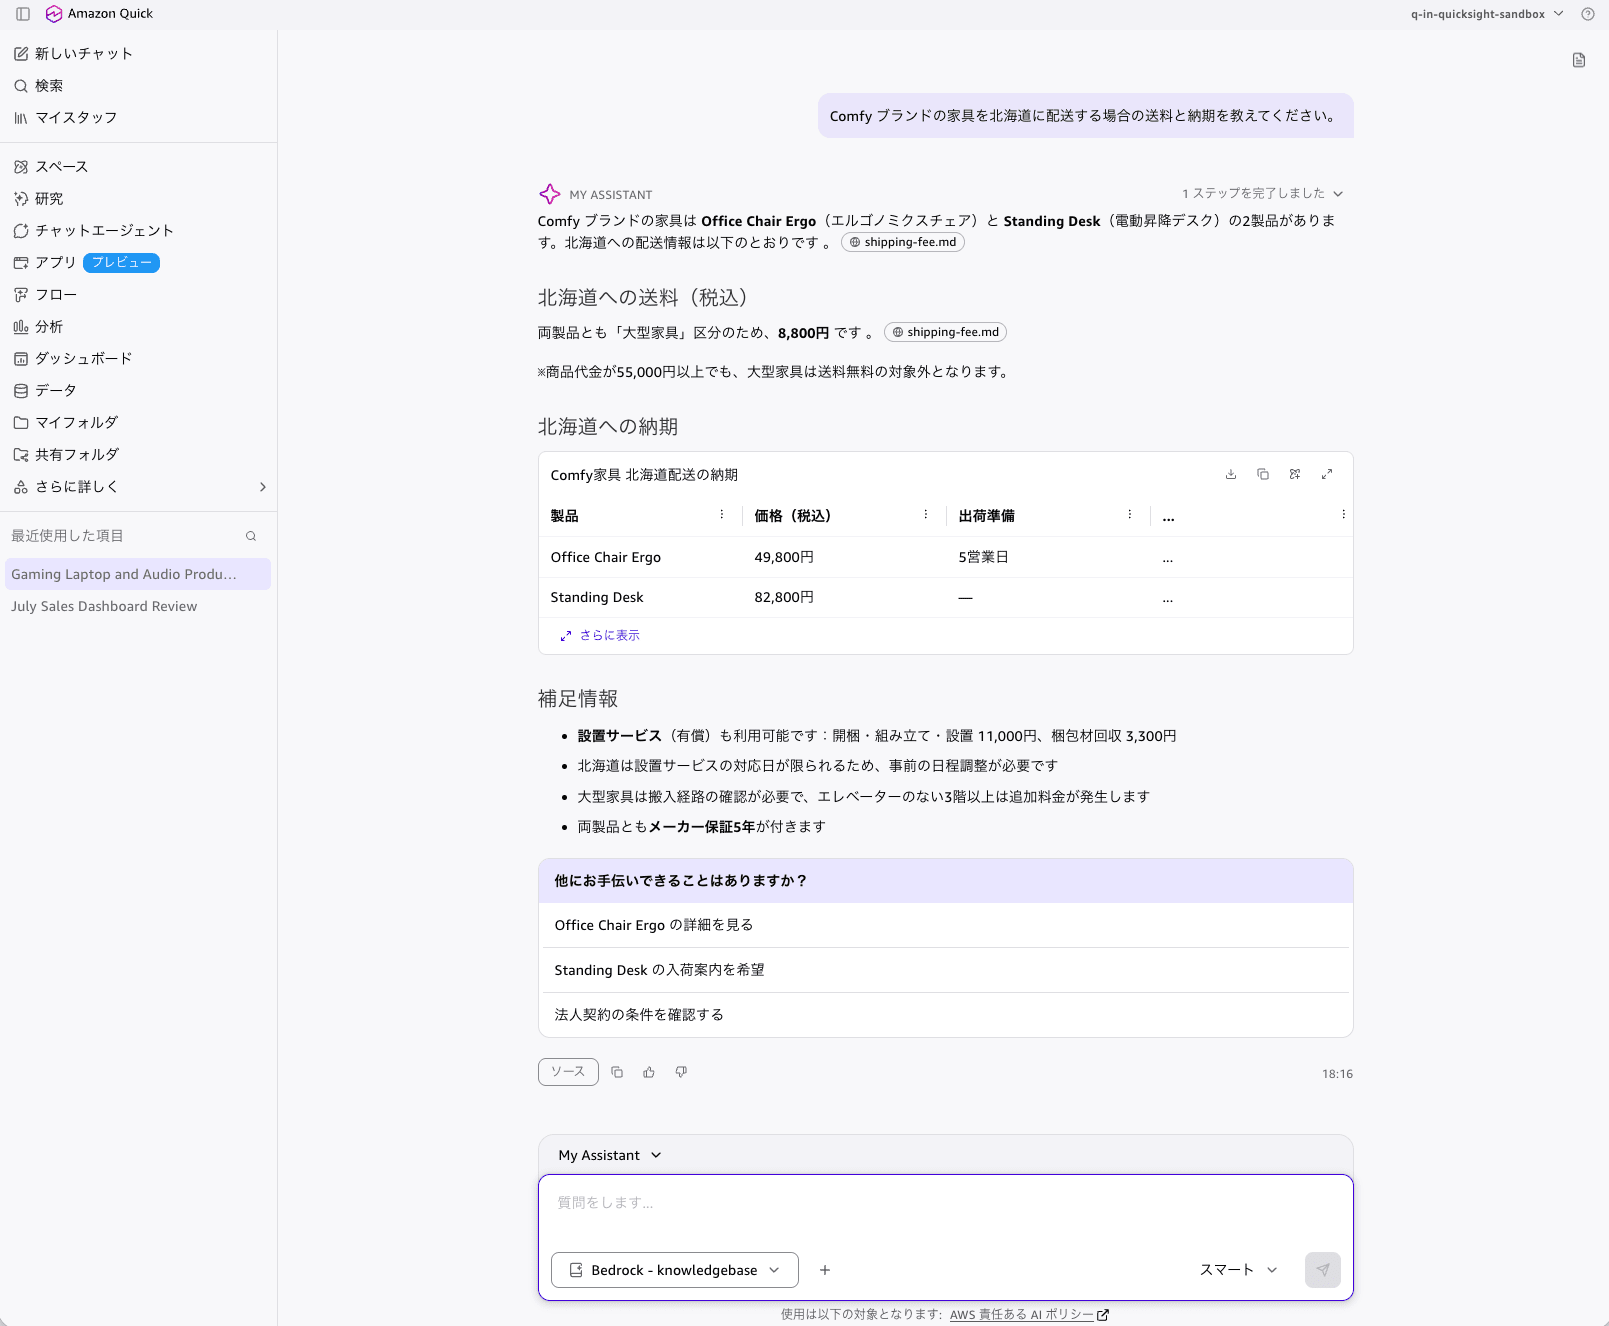The height and width of the screenshot is (1326, 1609).
Task: Open 出荷準備 column options menu
Action: [x=1130, y=515]
